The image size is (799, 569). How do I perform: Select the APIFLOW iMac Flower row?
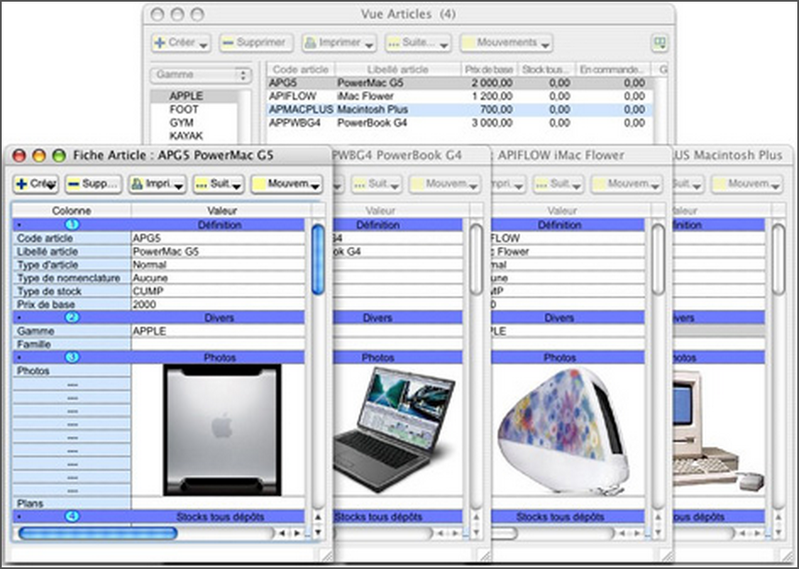point(459,96)
